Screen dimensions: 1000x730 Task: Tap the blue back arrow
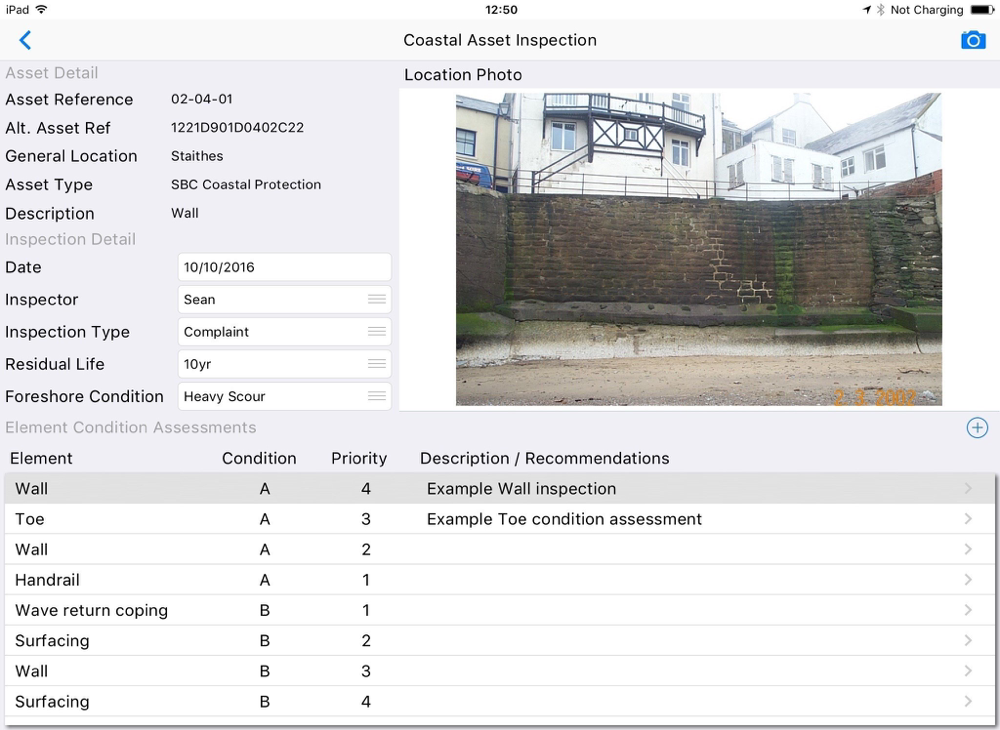coord(25,40)
